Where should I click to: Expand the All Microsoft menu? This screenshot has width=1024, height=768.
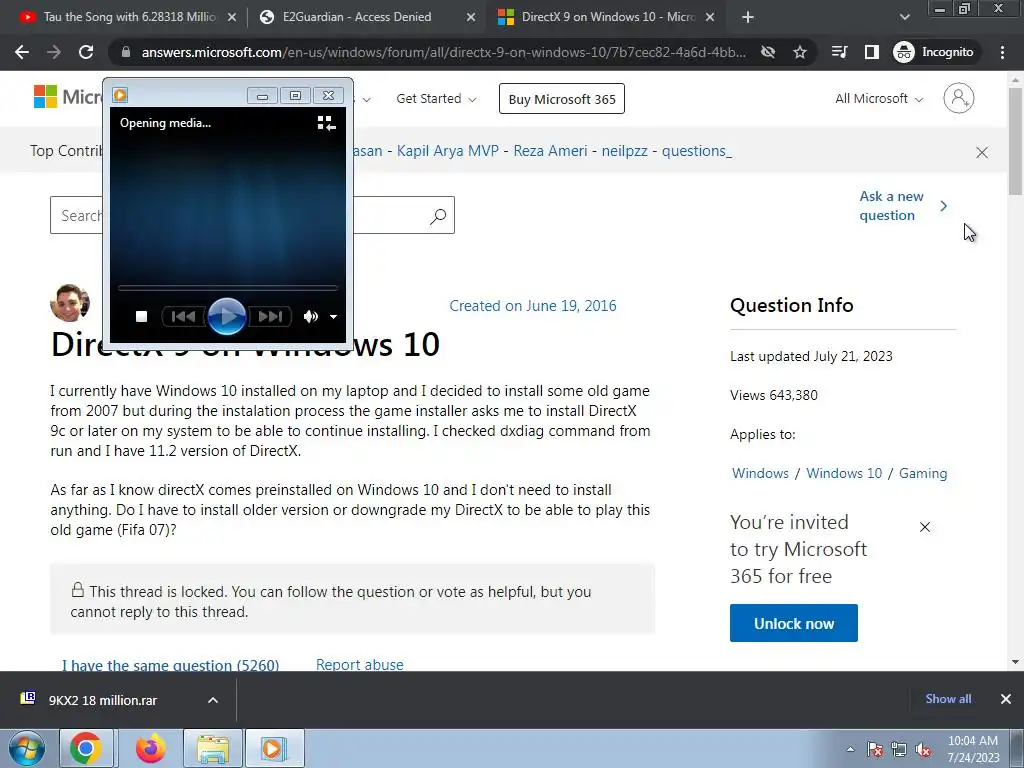coord(879,99)
